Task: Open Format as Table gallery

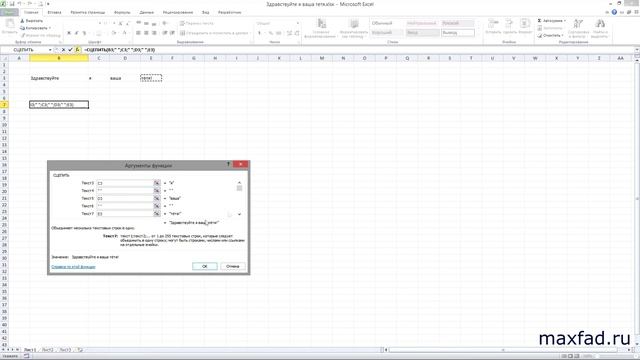Action: pos(353,28)
